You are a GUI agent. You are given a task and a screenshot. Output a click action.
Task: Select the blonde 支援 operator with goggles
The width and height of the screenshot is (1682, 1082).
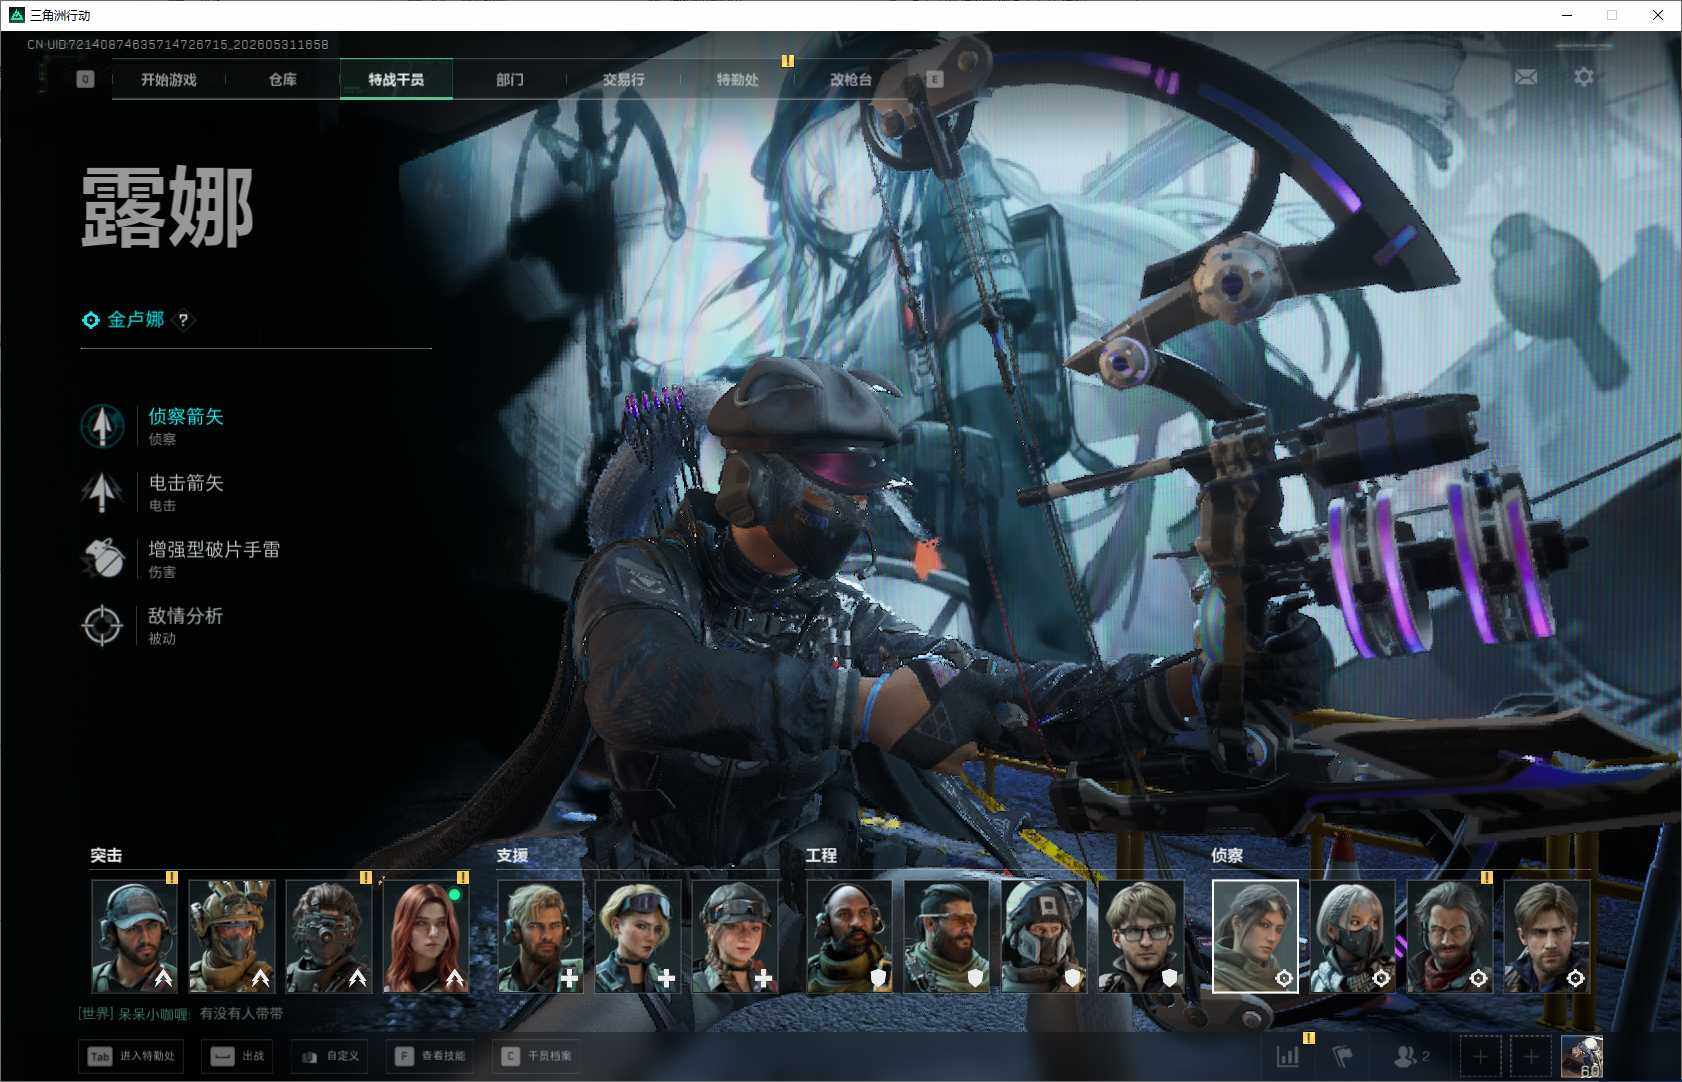coord(638,937)
